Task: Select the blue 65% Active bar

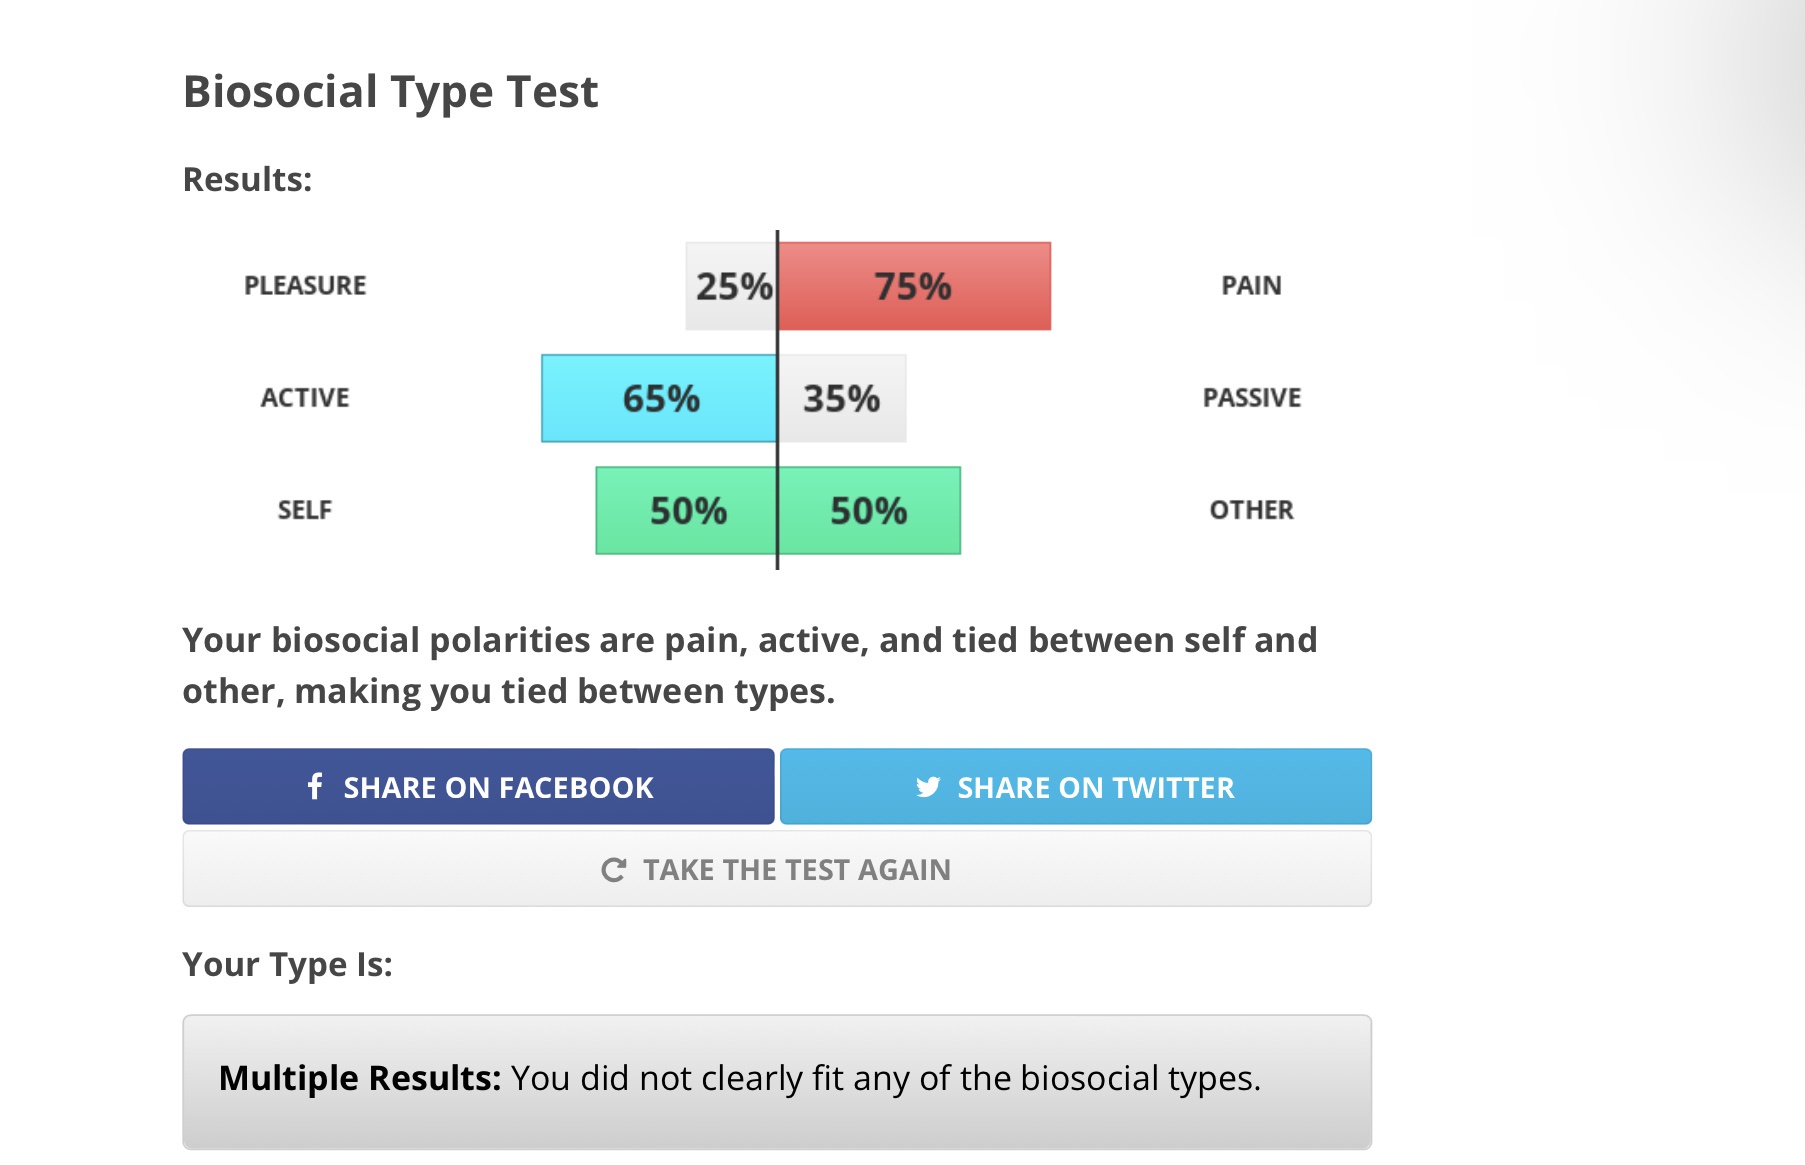Action: (659, 398)
